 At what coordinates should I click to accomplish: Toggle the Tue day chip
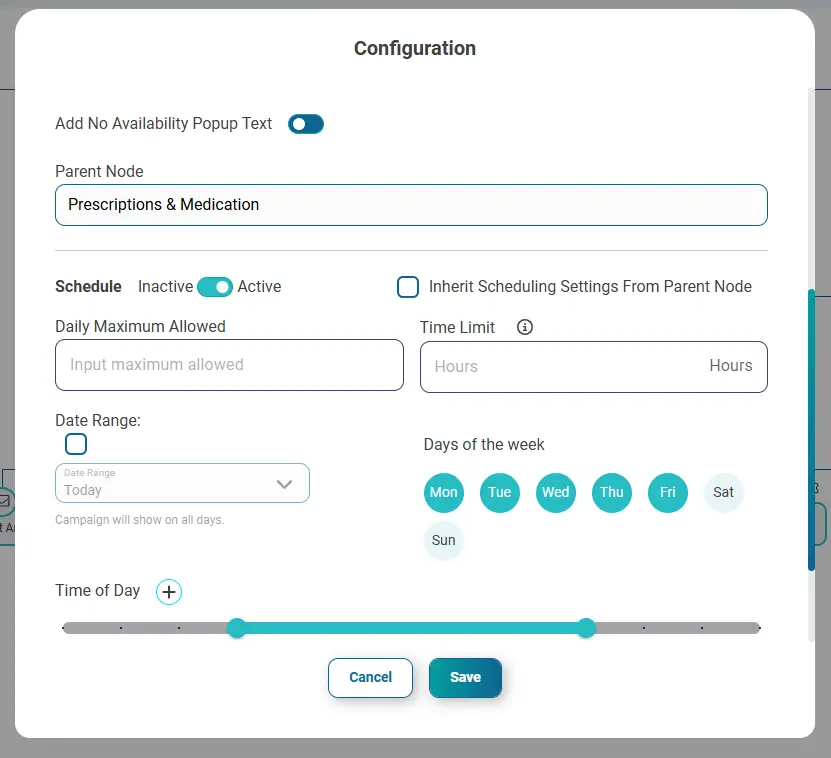499,492
